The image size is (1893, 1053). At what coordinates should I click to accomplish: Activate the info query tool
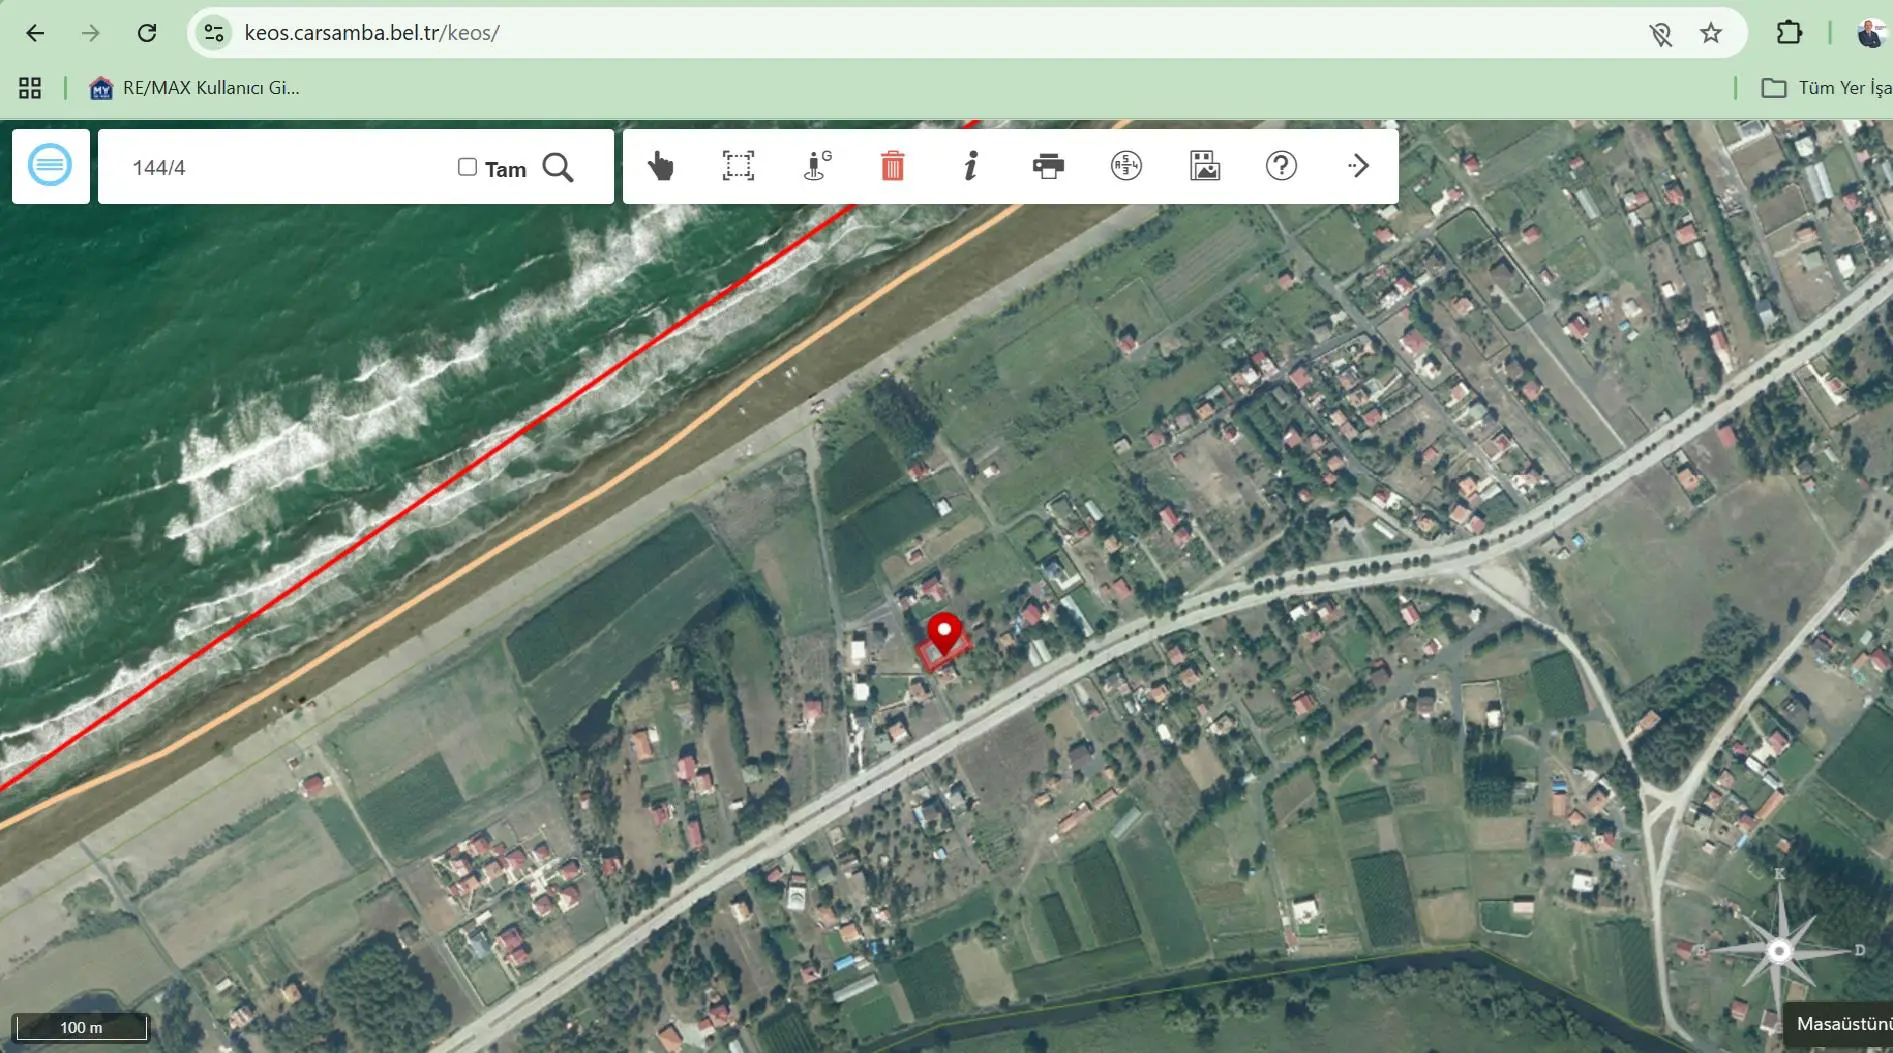[x=970, y=166]
